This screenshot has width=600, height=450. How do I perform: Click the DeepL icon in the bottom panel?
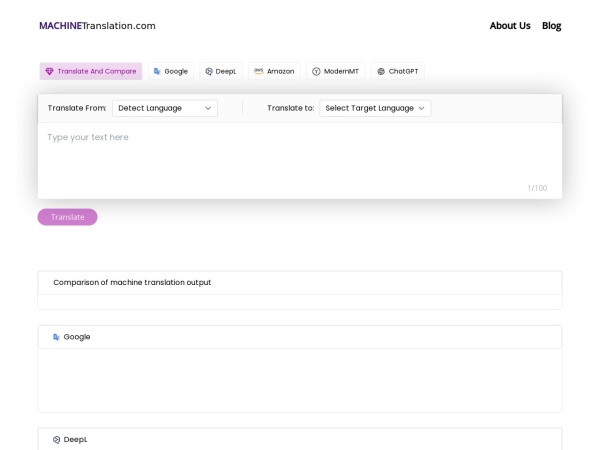pos(56,439)
